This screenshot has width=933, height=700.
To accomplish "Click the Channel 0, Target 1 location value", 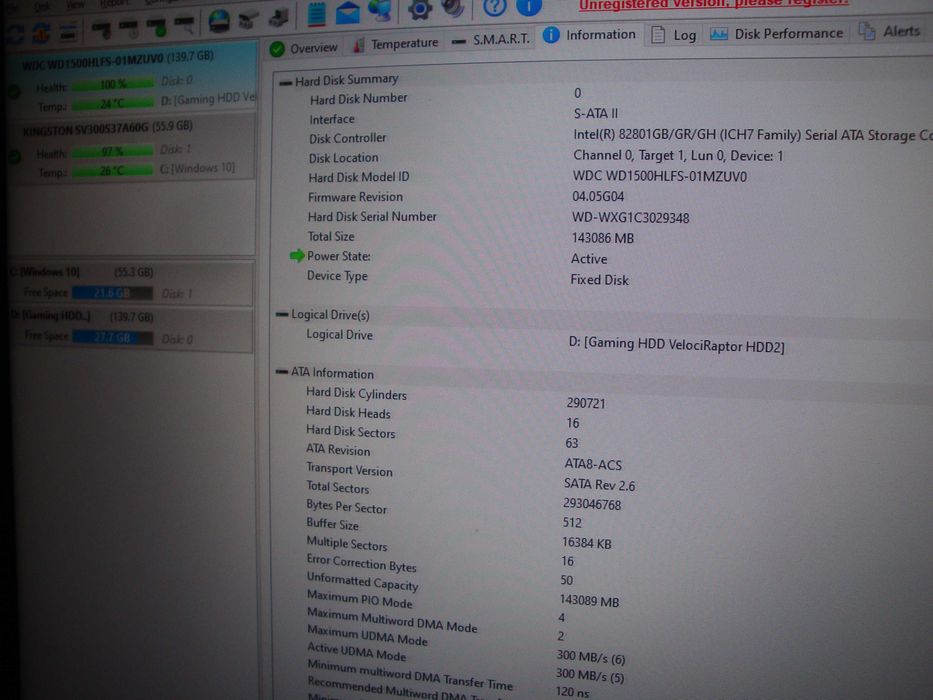I will pos(678,155).
